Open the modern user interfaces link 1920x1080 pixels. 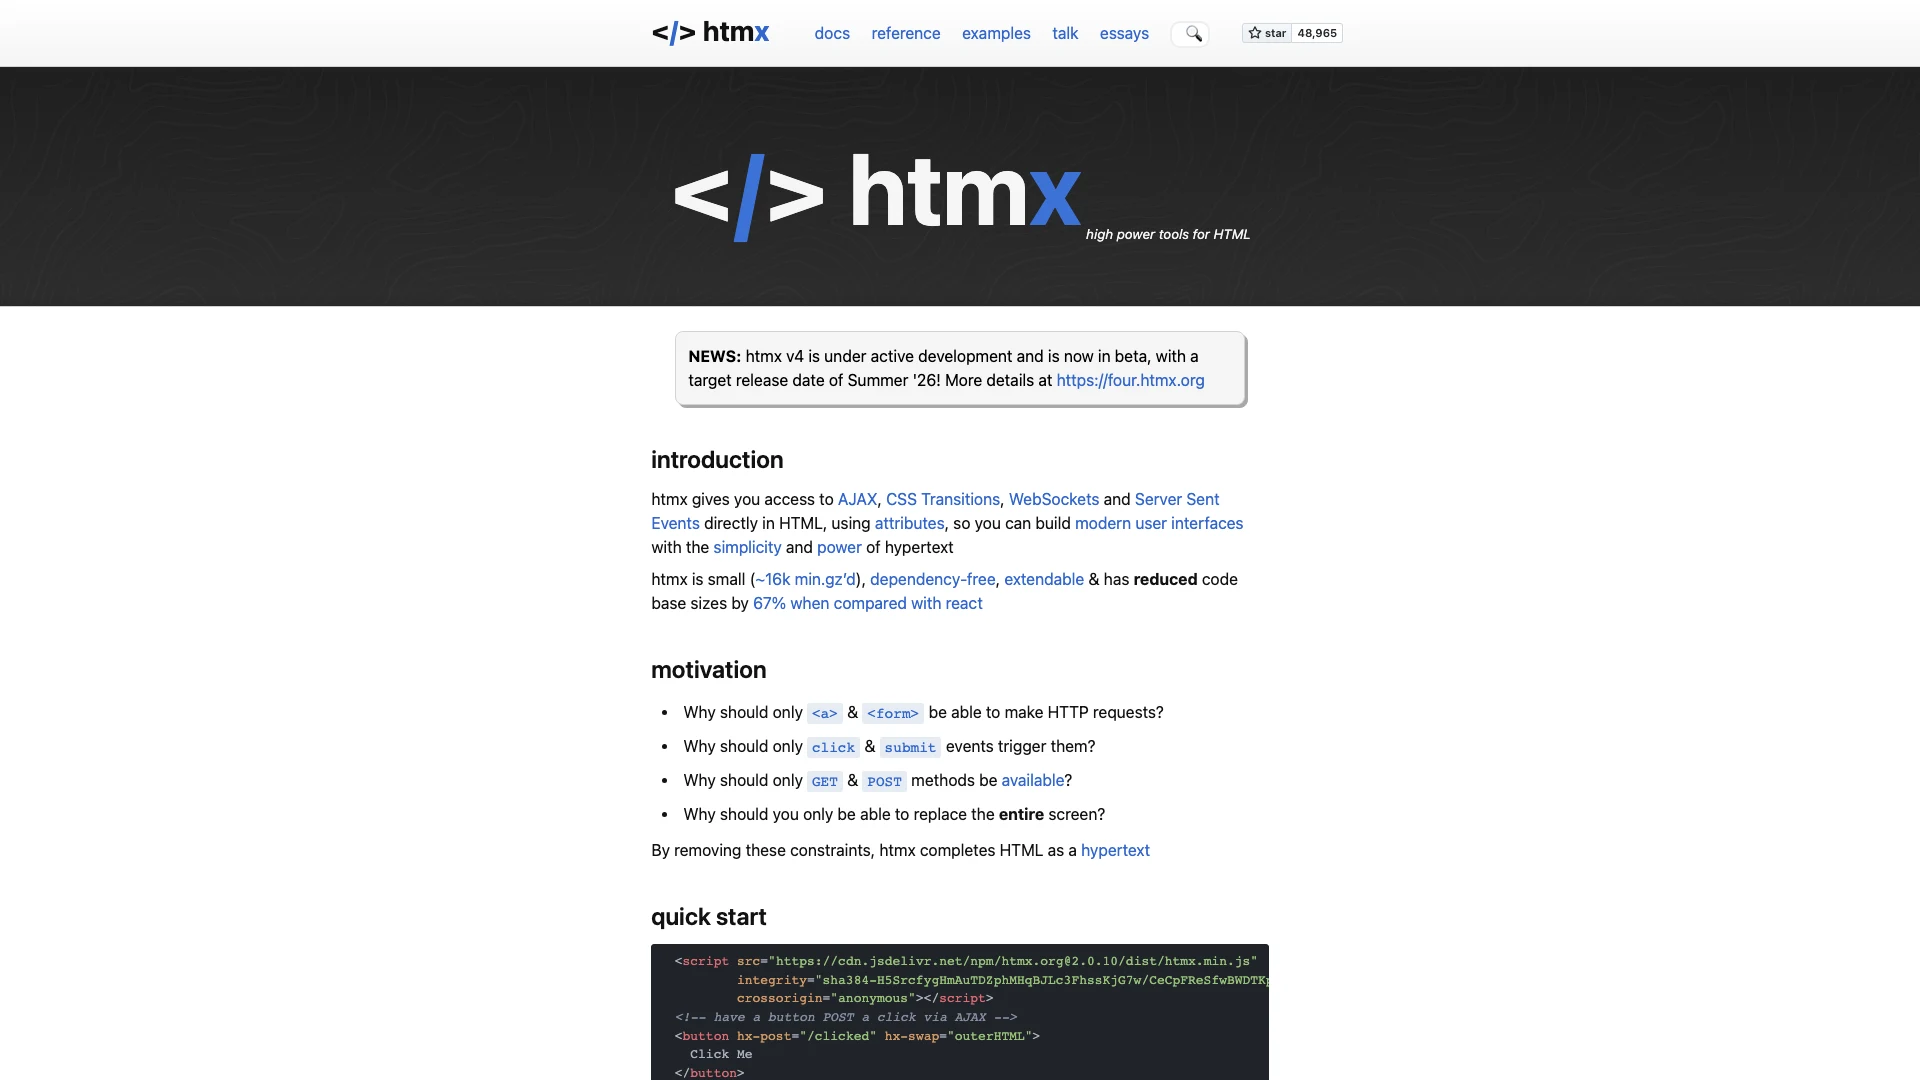click(x=1159, y=523)
